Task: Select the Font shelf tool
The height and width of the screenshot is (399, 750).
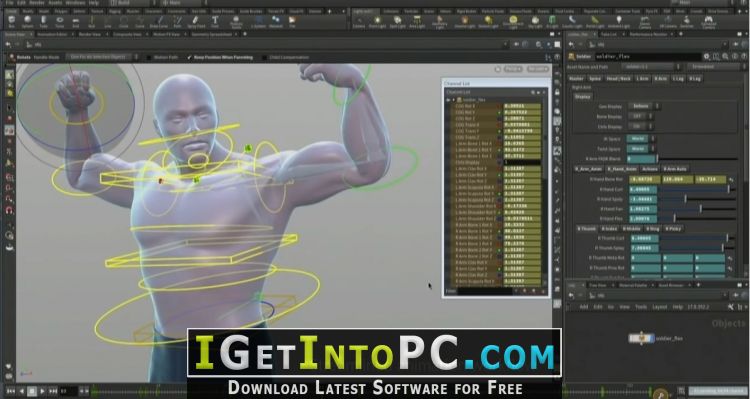Action: tap(215, 22)
